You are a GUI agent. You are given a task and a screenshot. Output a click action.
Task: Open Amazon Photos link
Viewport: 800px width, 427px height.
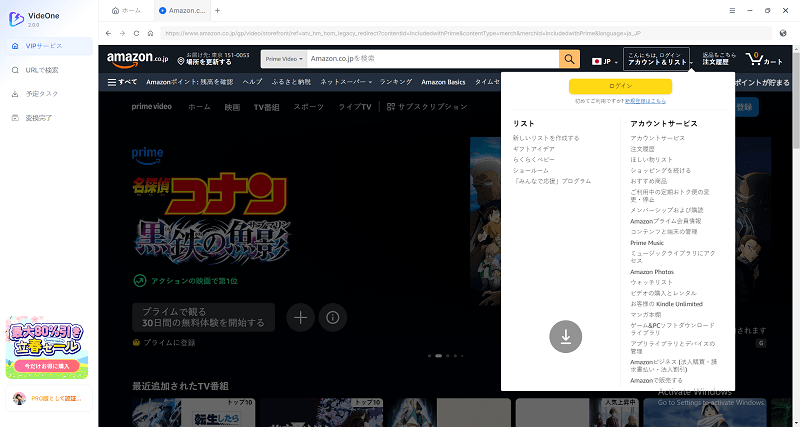[652, 272]
